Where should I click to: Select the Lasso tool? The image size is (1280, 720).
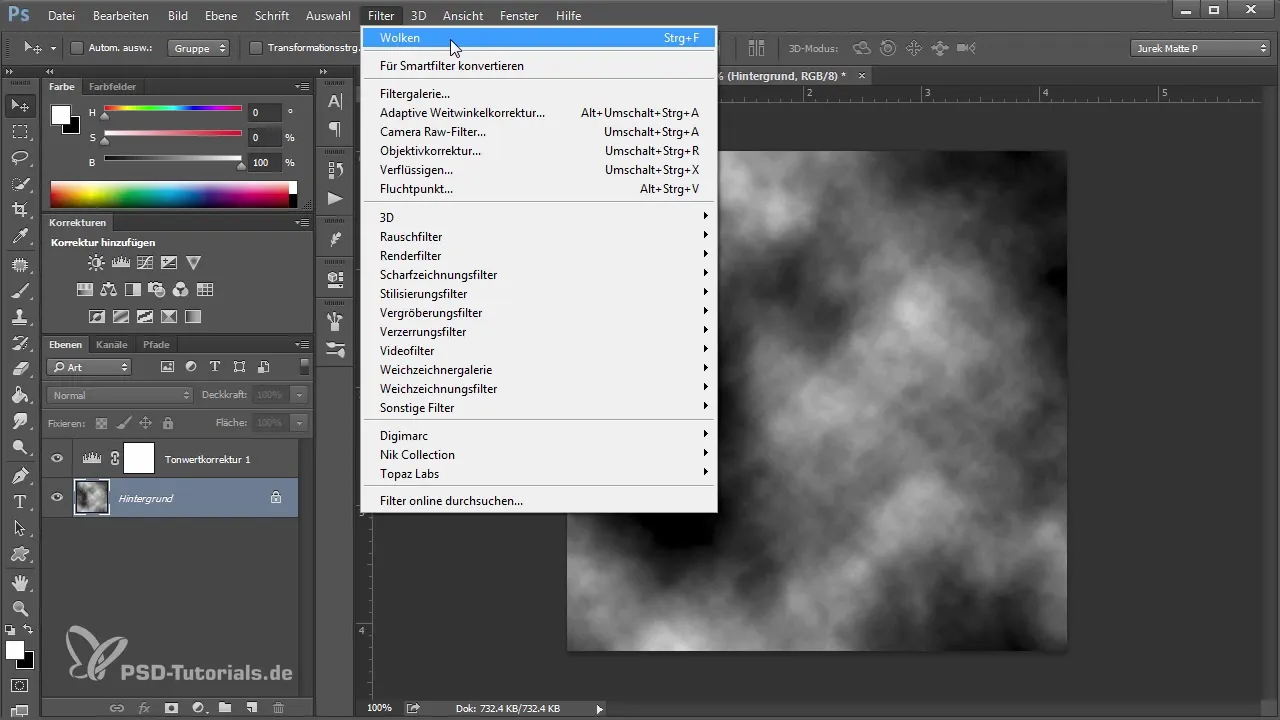click(20, 157)
